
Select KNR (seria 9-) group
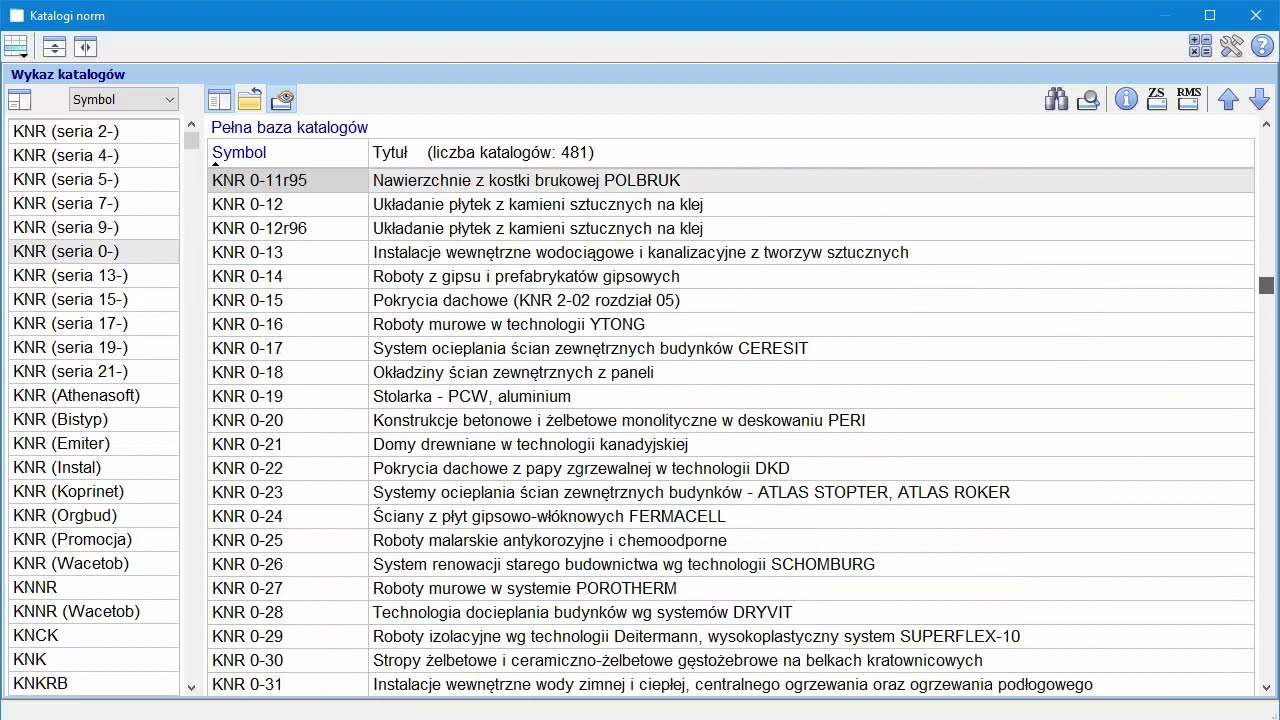click(94, 227)
